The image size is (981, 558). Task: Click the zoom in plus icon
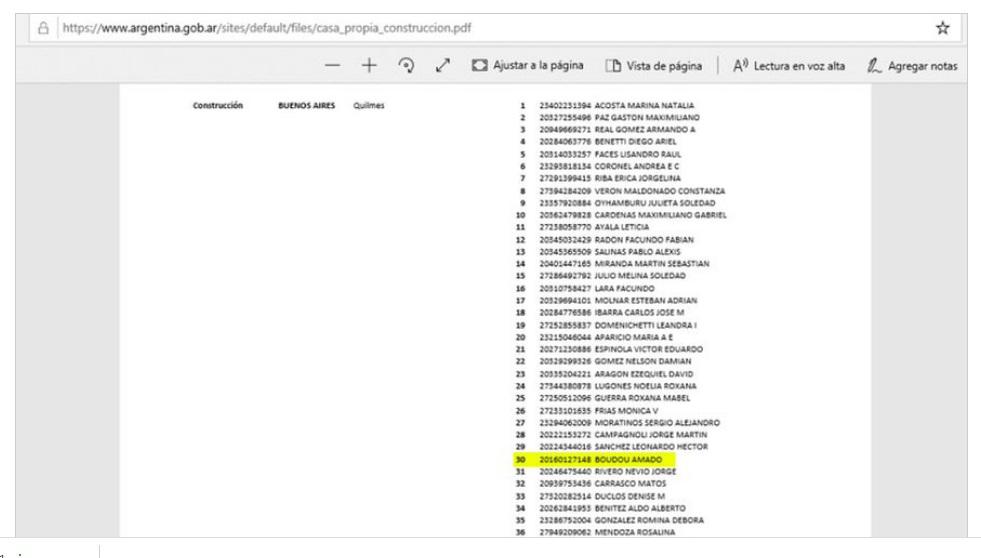tap(369, 66)
